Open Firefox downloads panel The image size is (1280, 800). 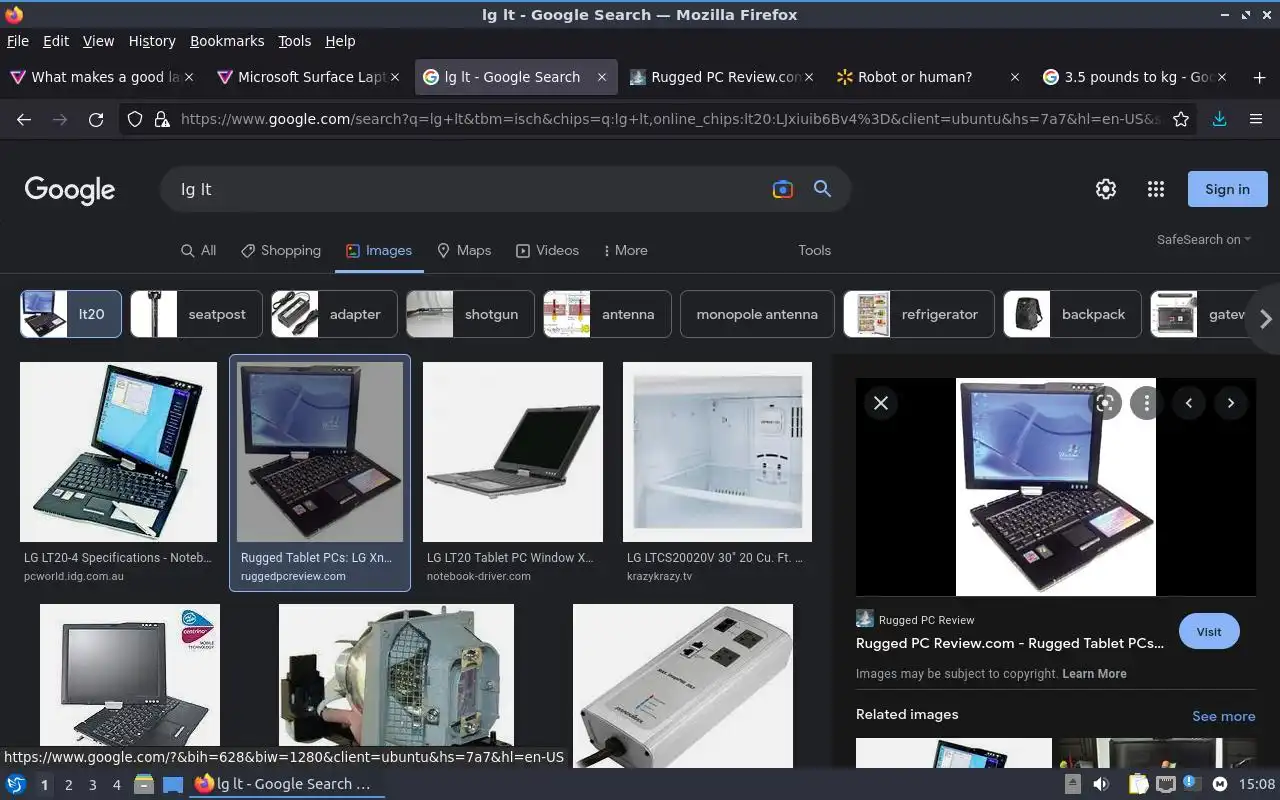point(1219,119)
